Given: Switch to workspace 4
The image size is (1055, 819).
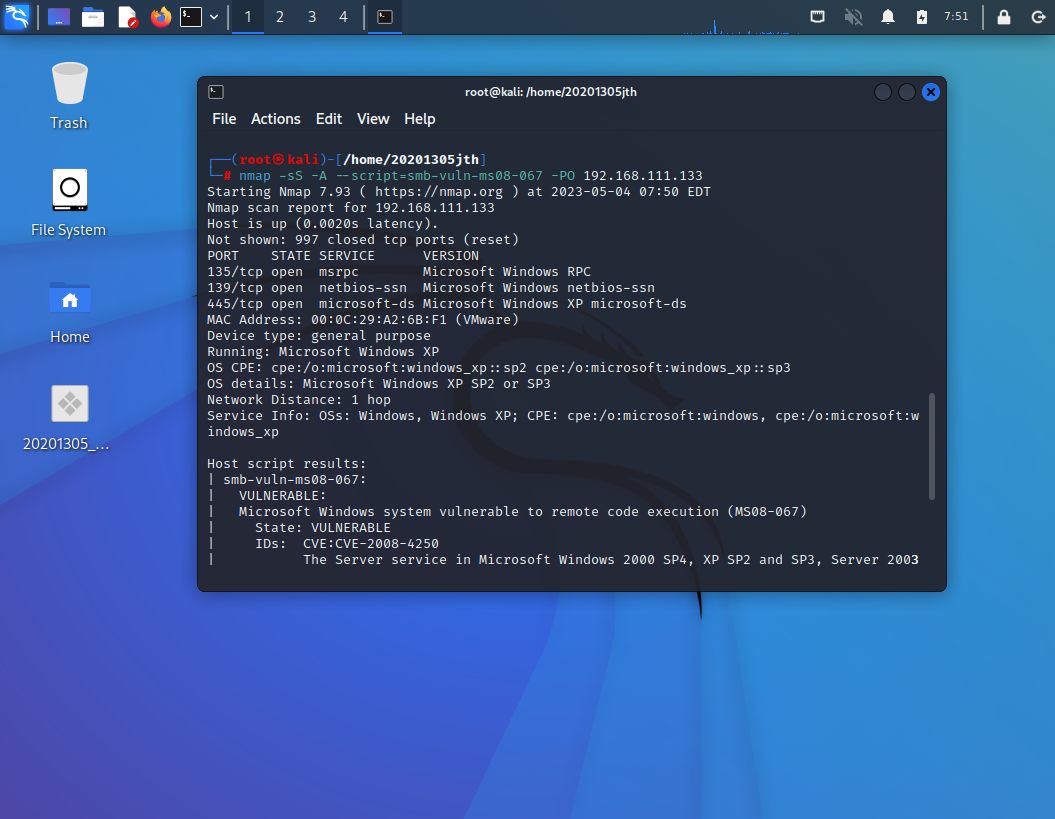Looking at the screenshot, I should pos(344,17).
